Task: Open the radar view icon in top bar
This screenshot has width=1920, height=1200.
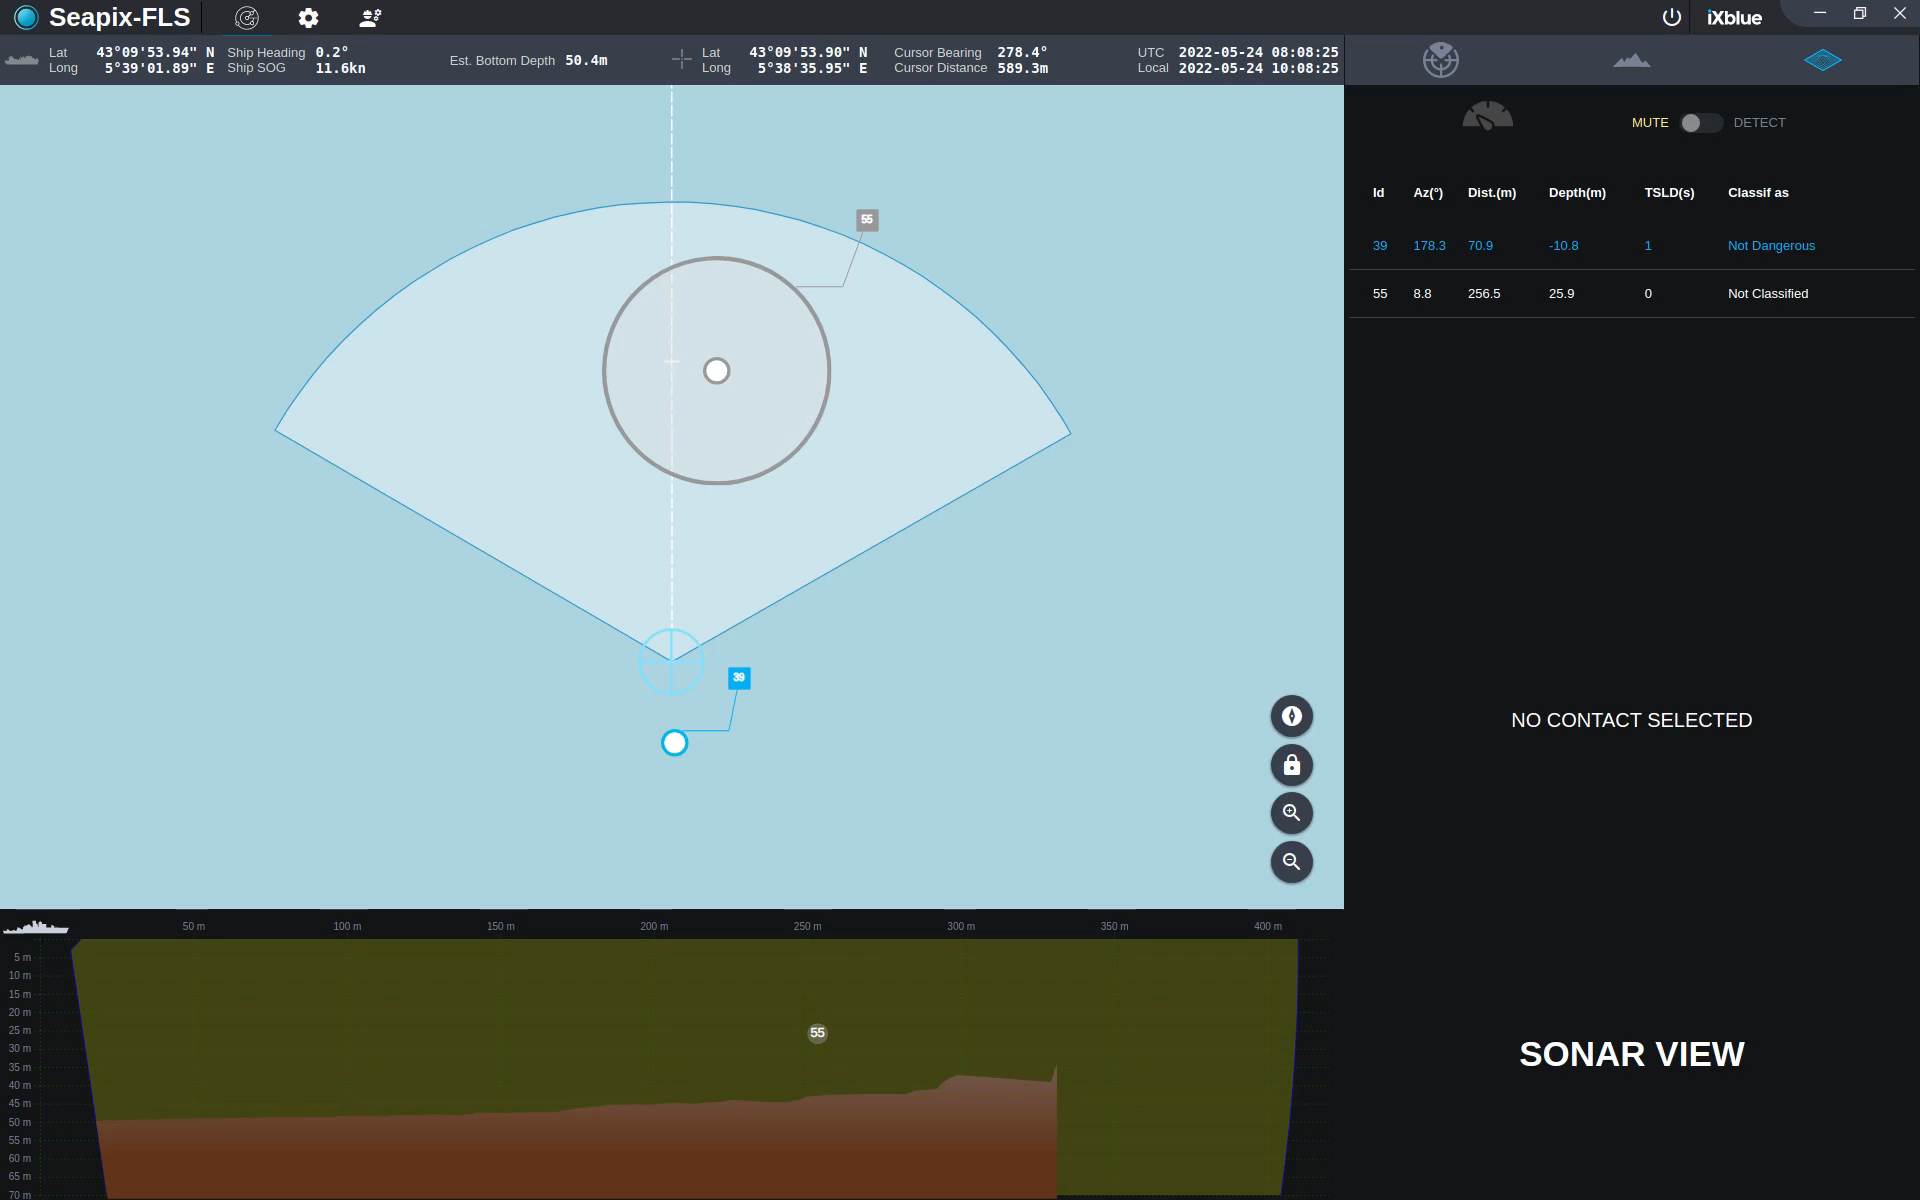Action: click(x=247, y=18)
